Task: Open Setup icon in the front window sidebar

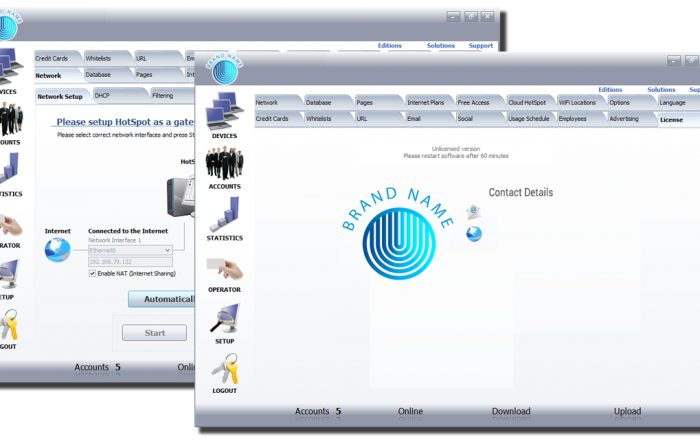Action: click(x=224, y=319)
